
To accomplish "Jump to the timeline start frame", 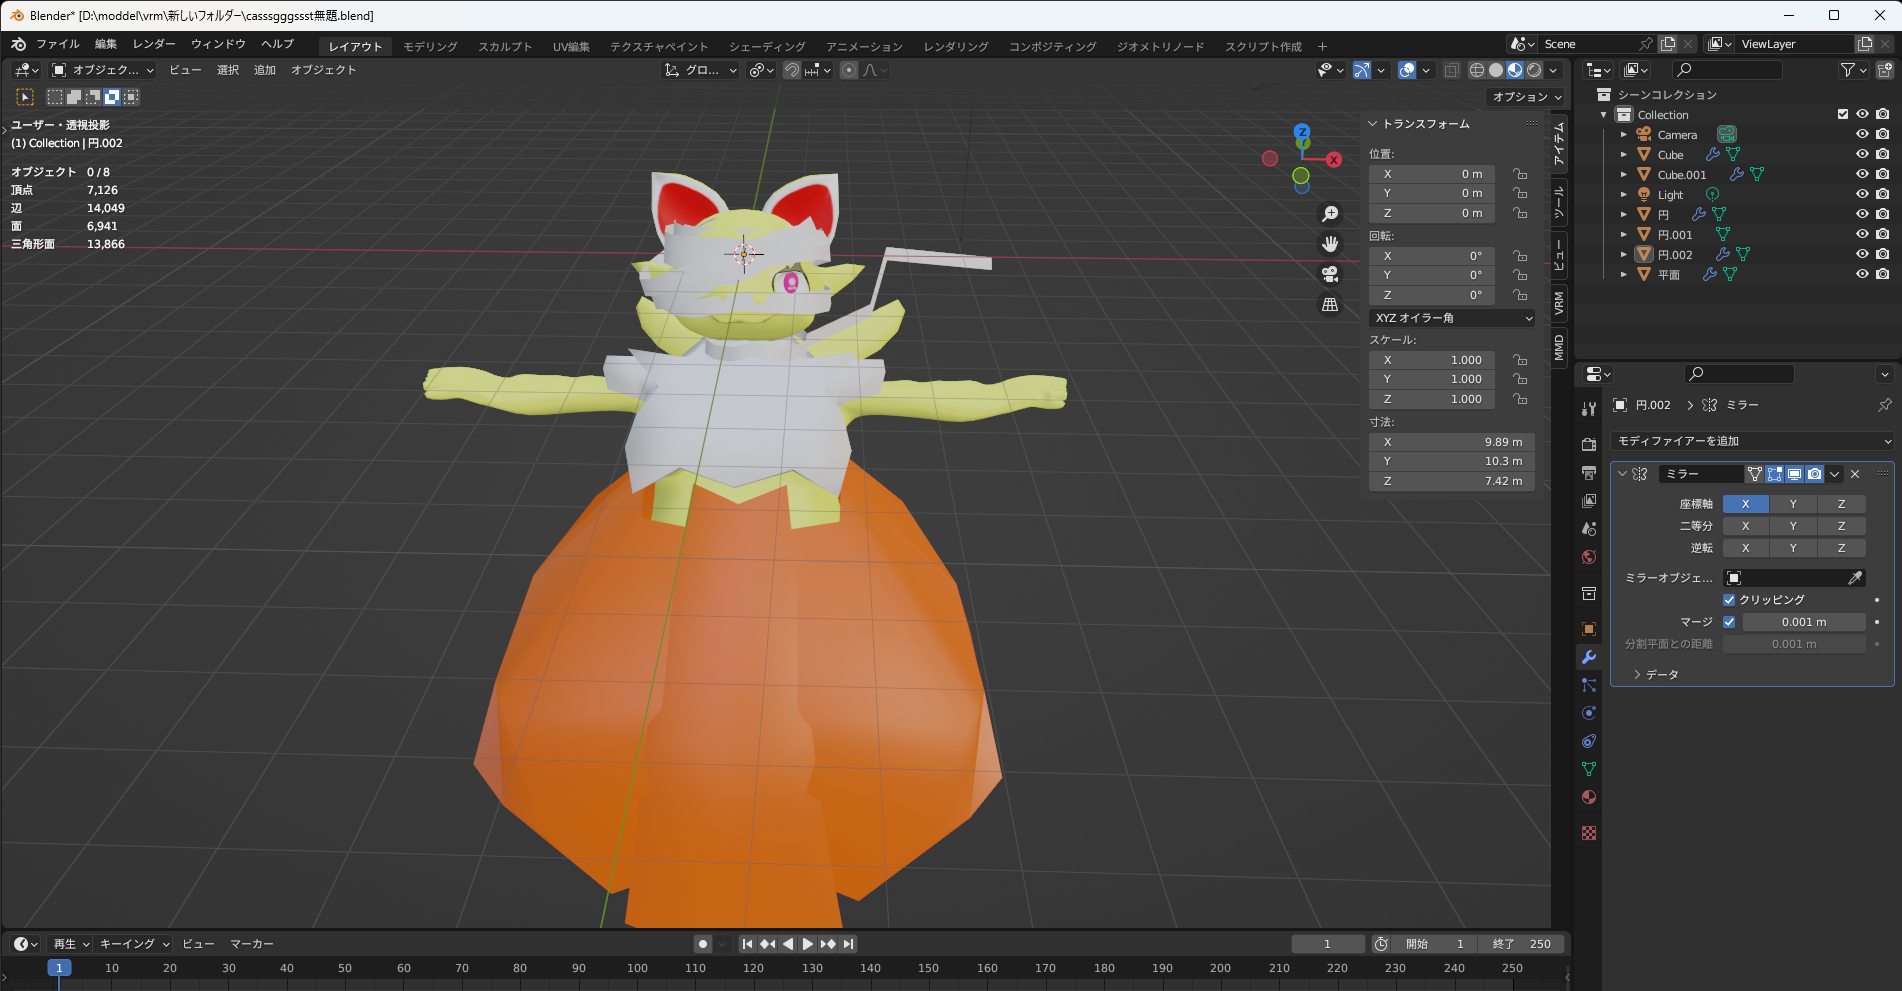I will coord(747,944).
